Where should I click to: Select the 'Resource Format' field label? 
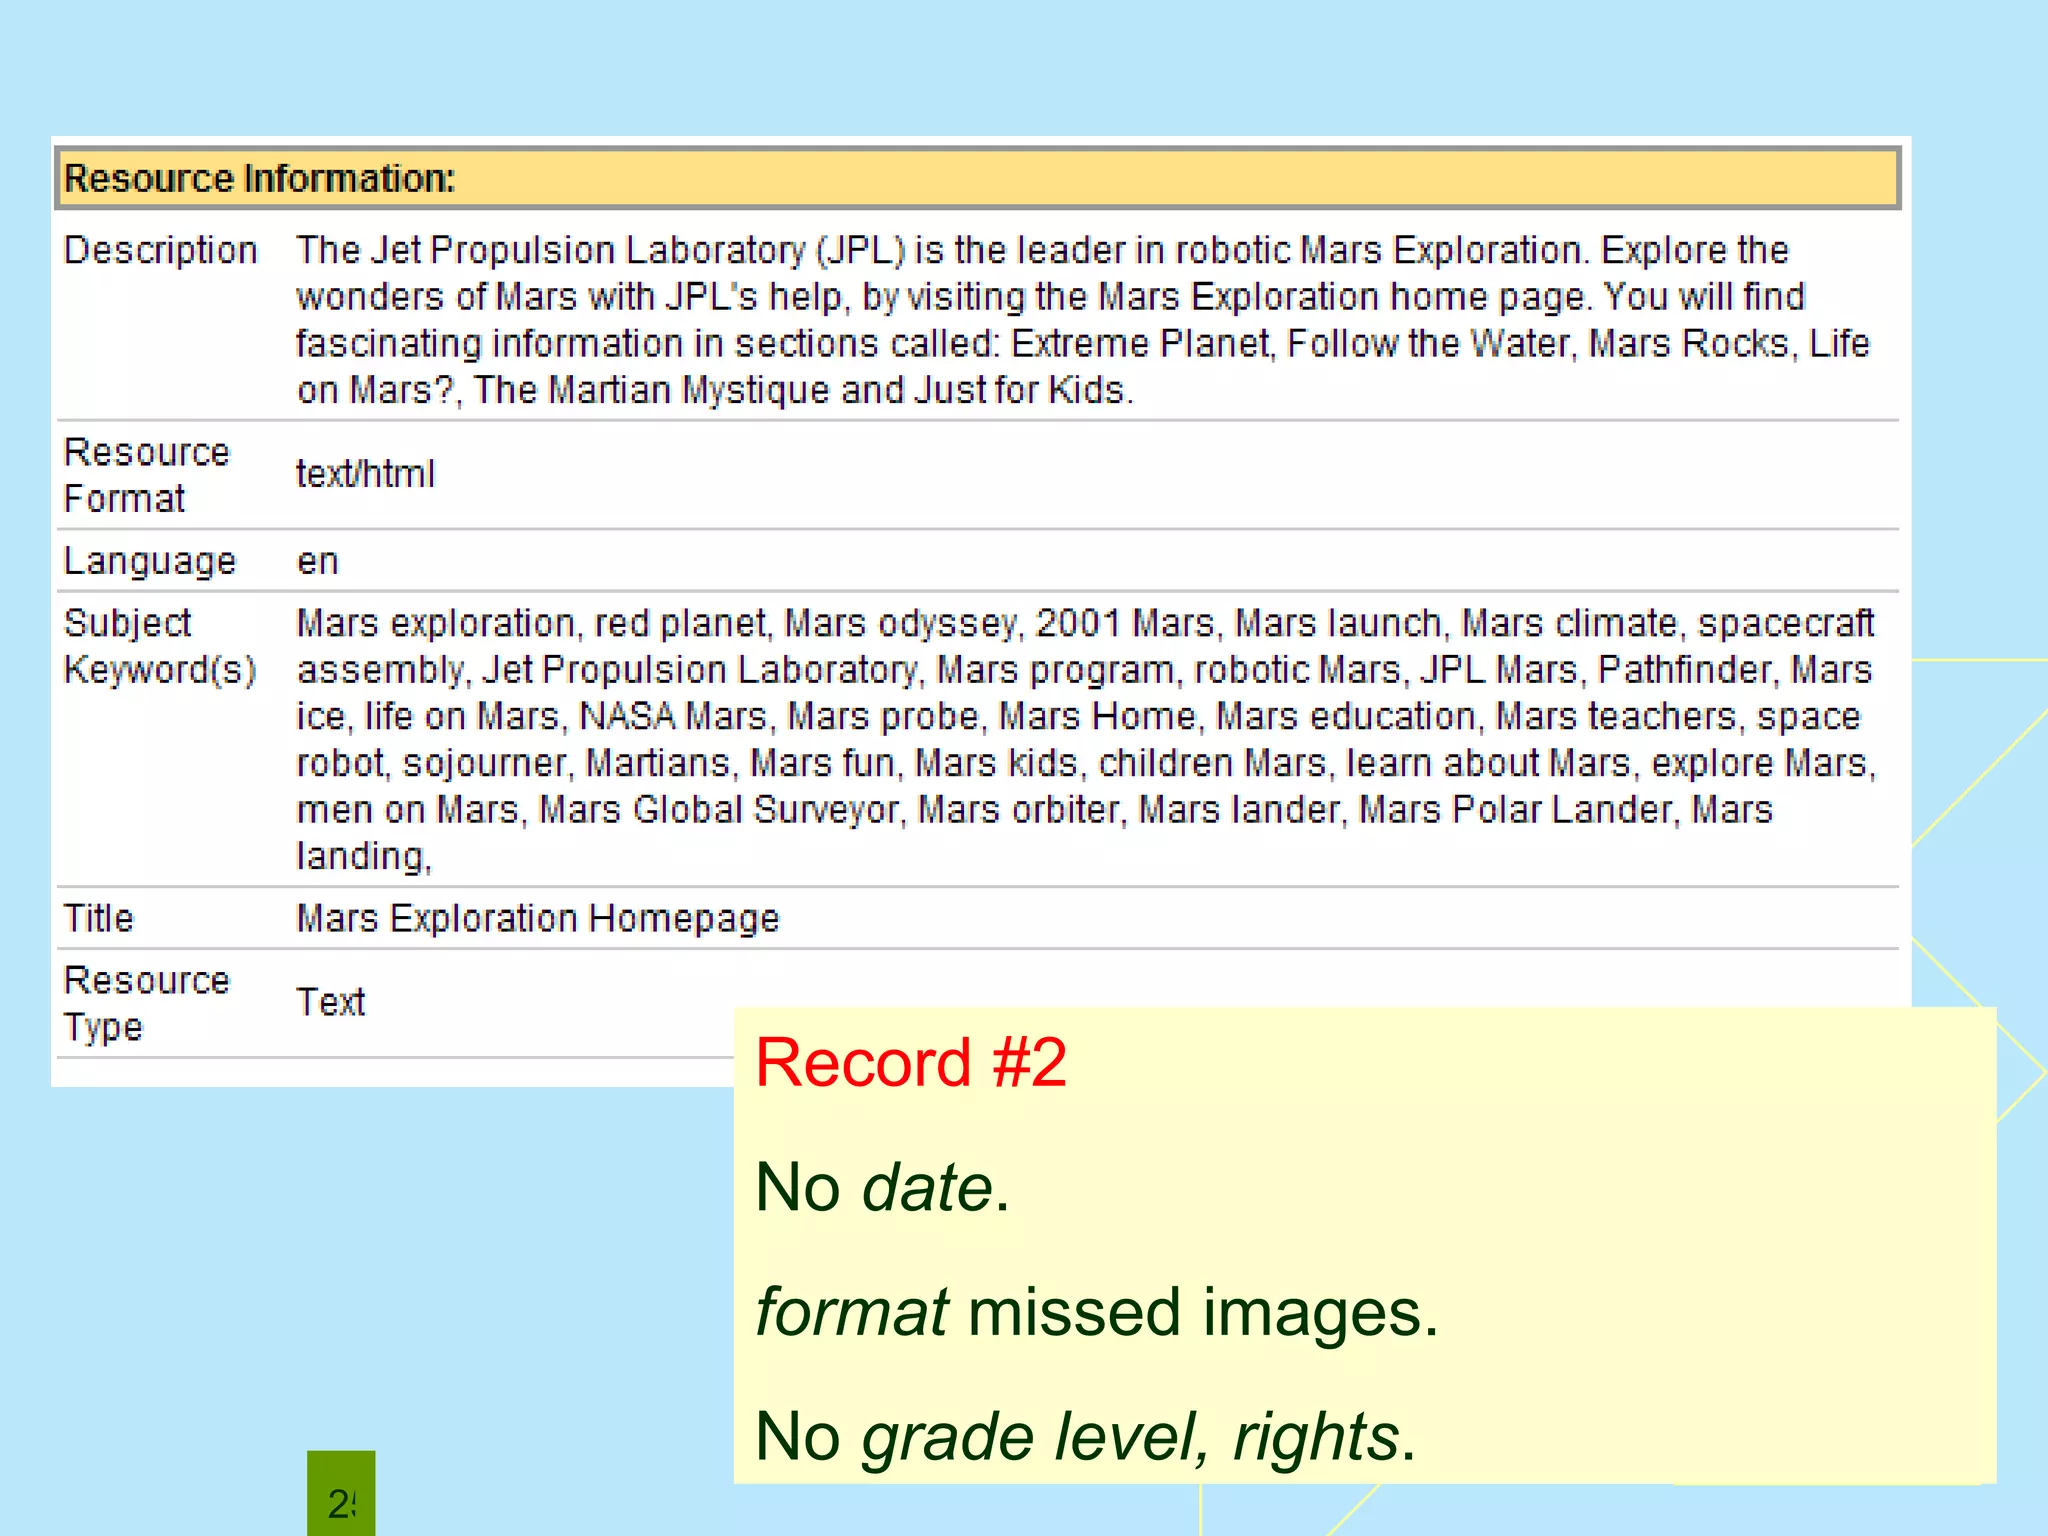(x=146, y=475)
